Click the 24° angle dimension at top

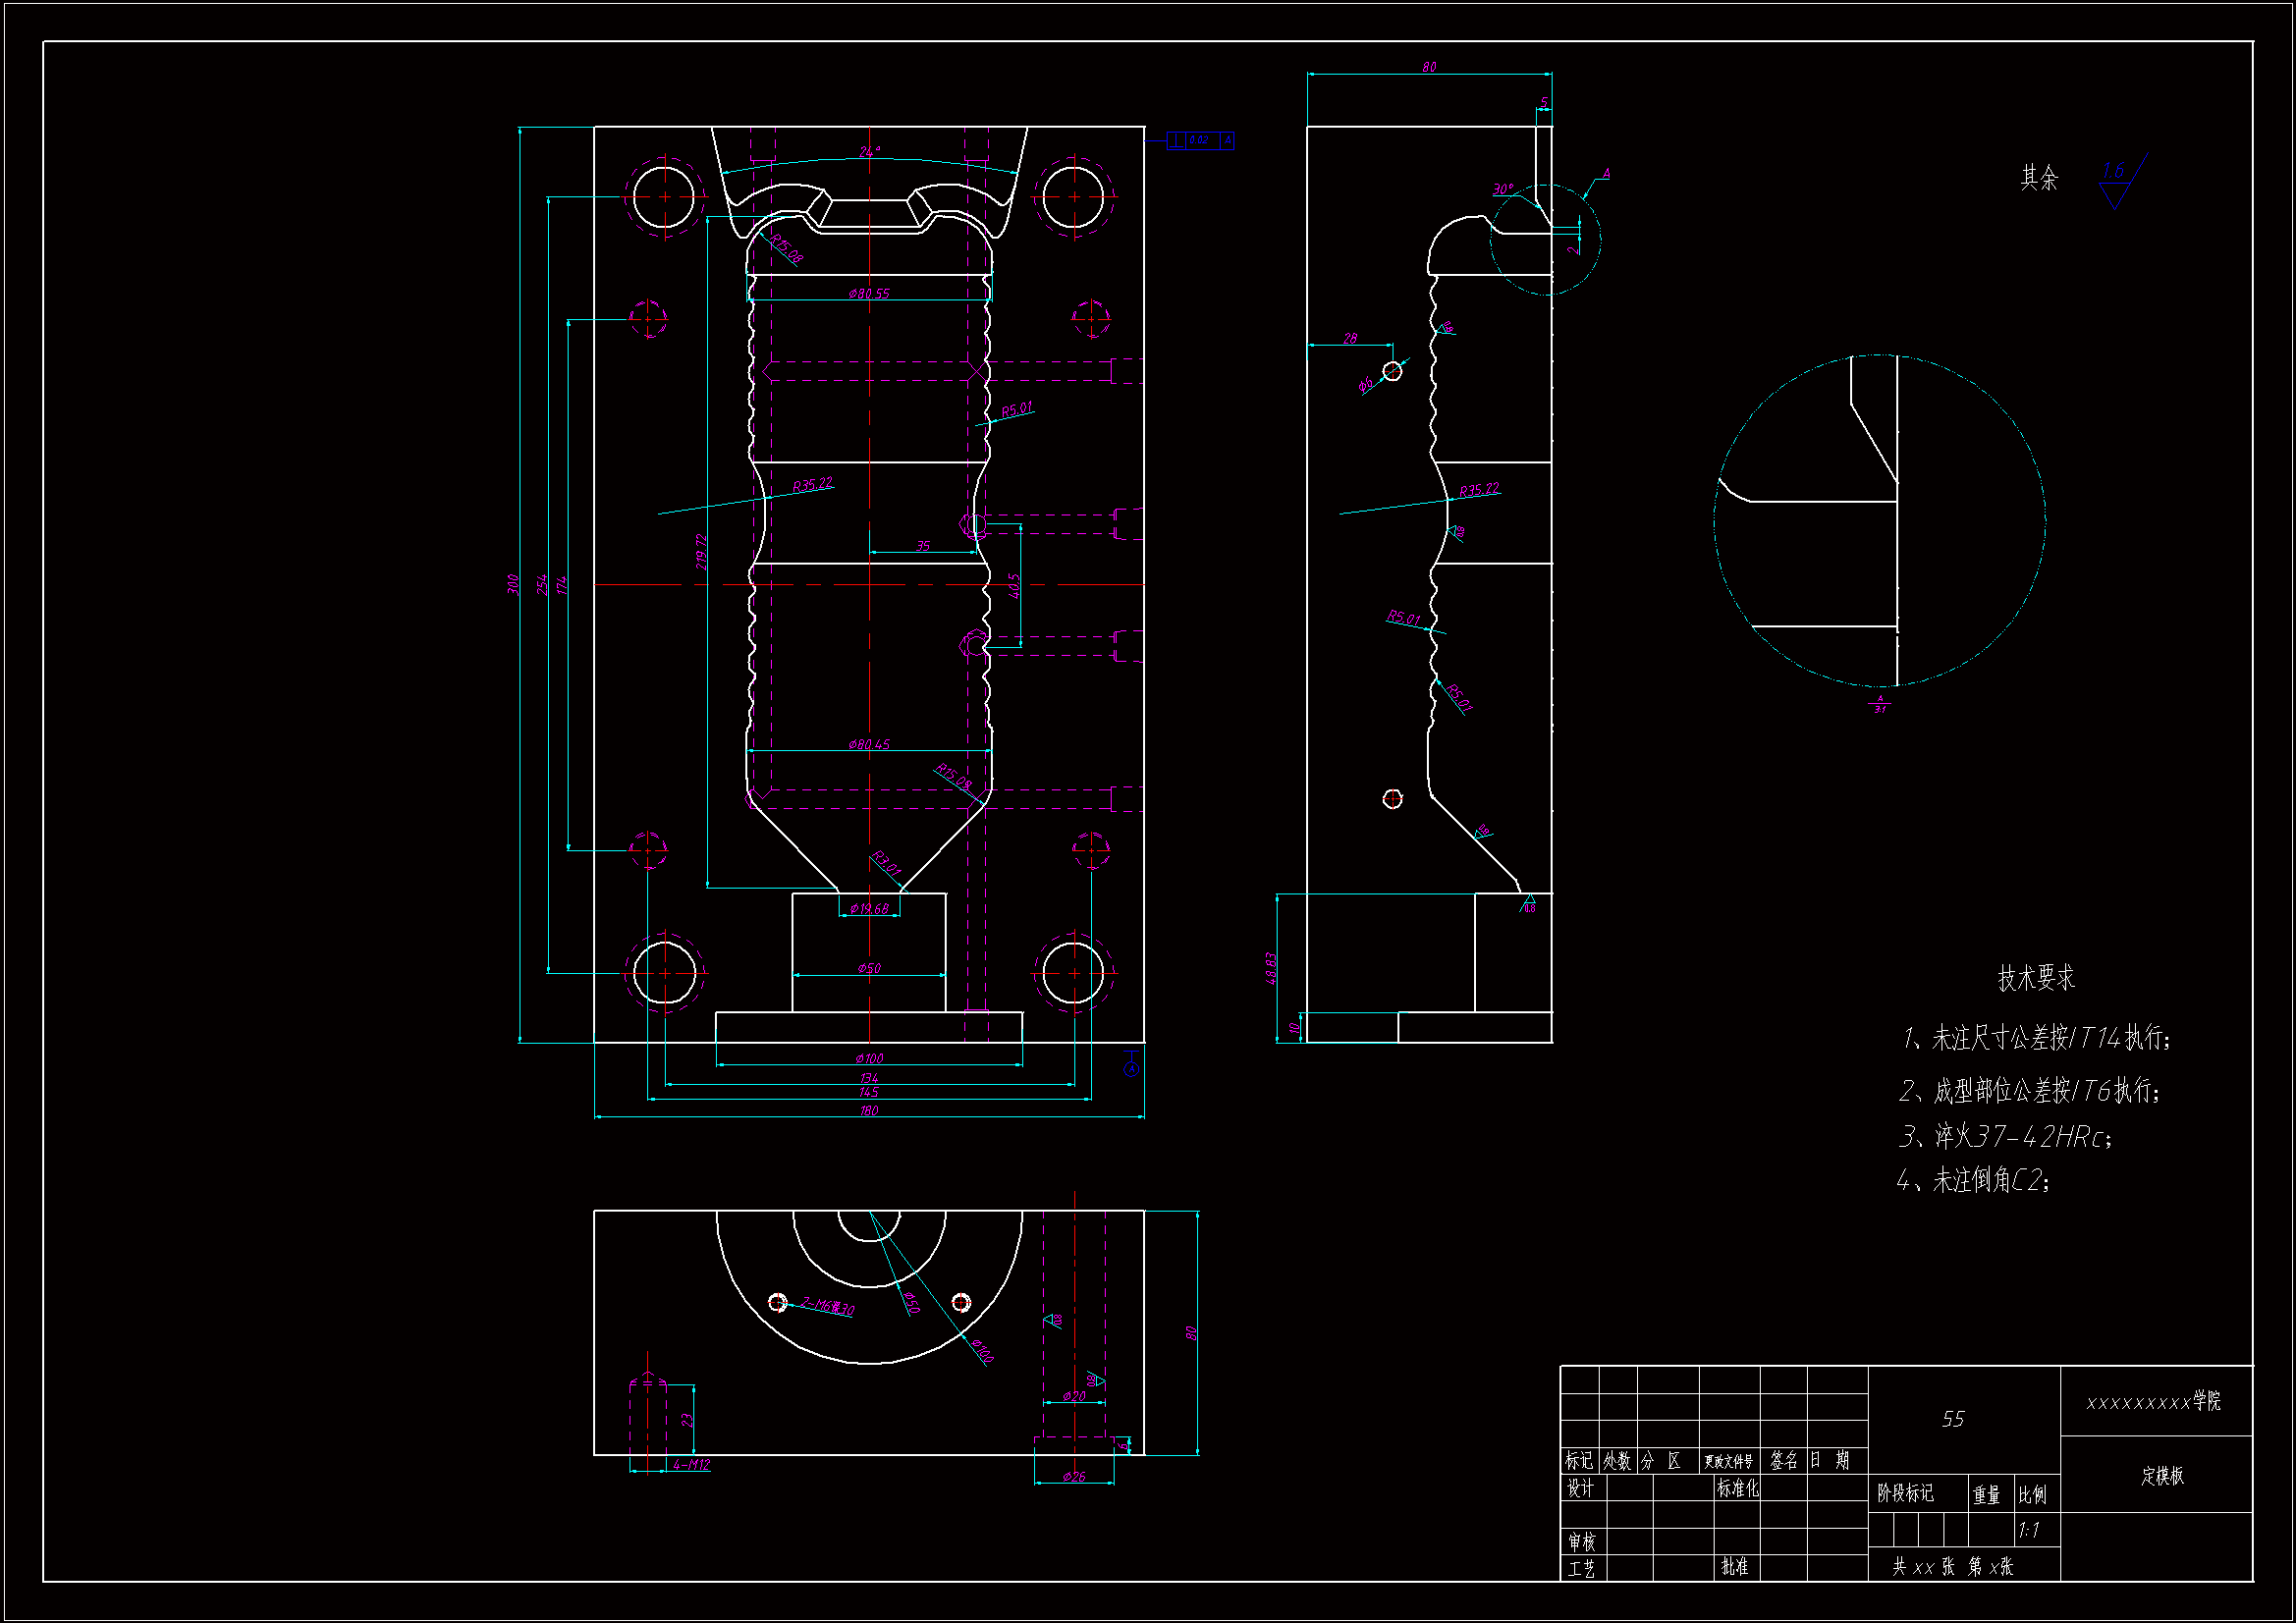pyautogui.click(x=869, y=152)
